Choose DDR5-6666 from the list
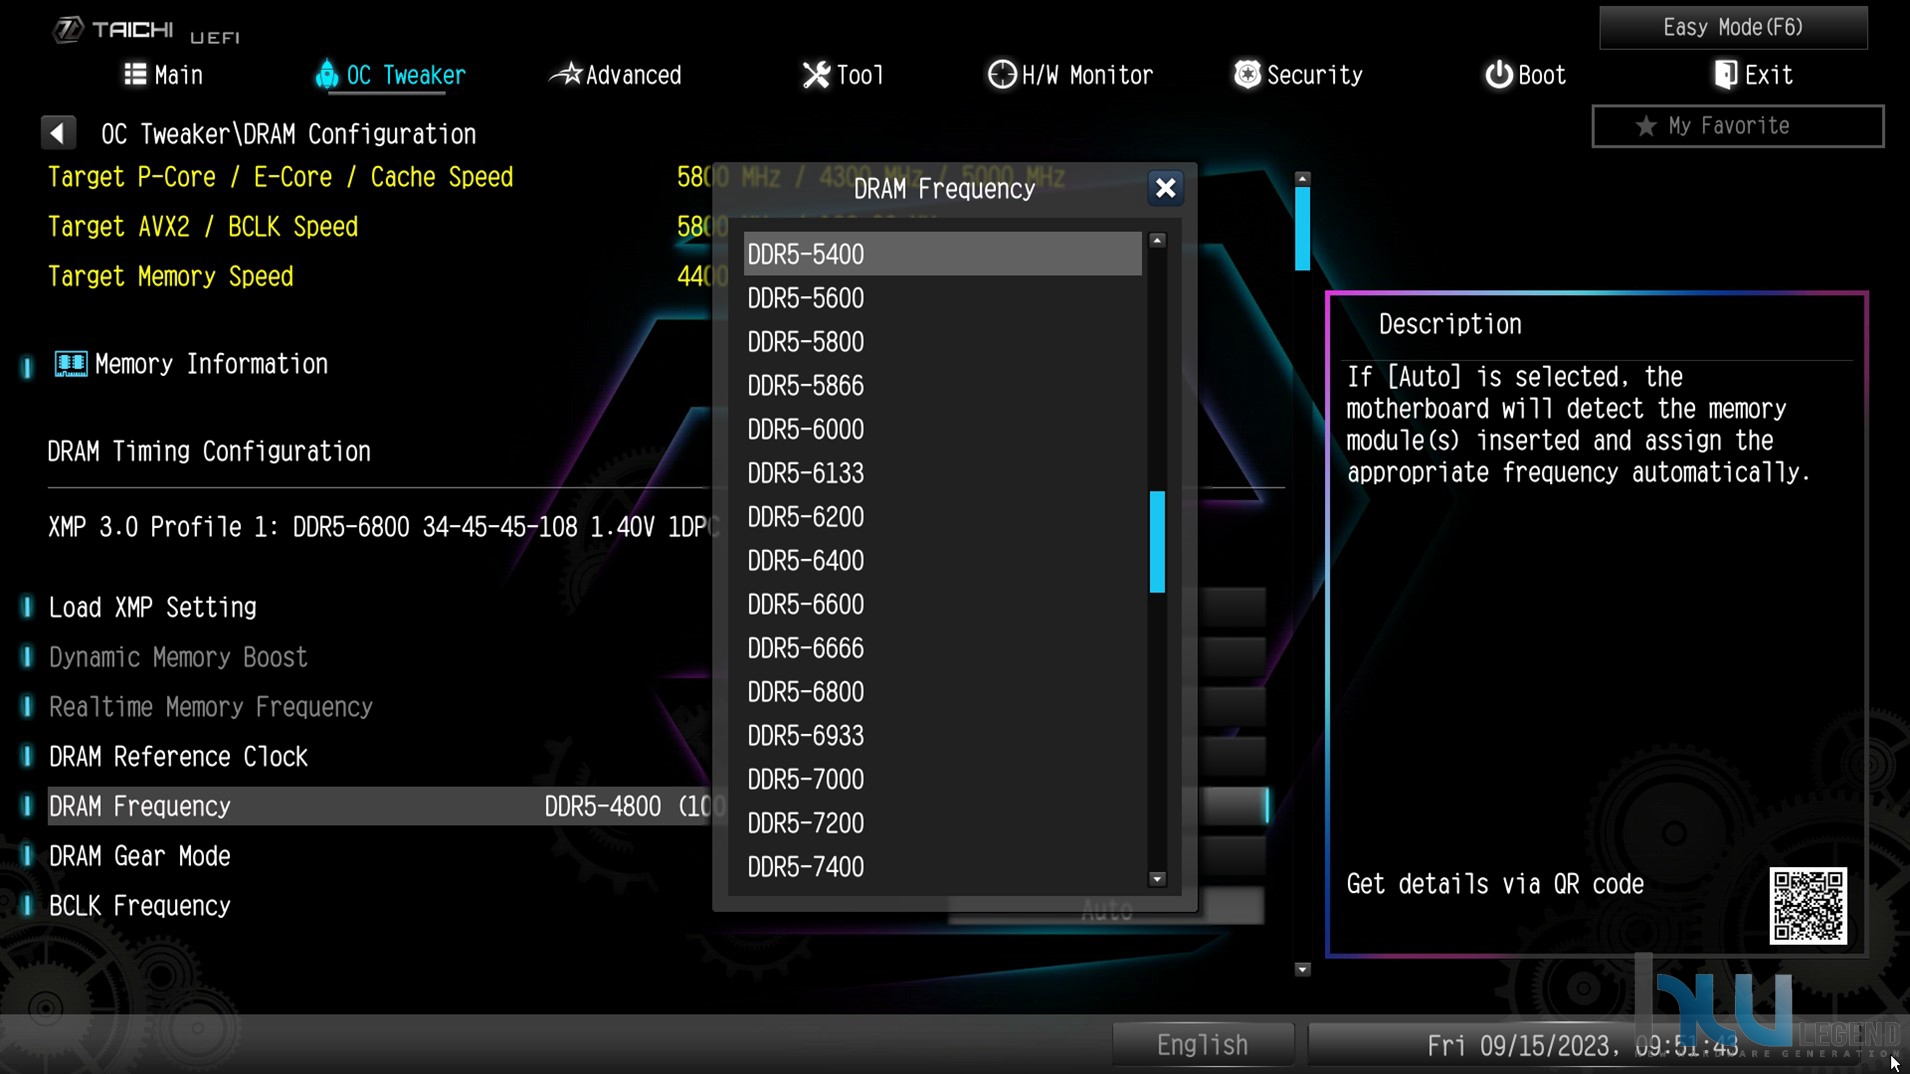The image size is (1910, 1074). tap(942, 648)
